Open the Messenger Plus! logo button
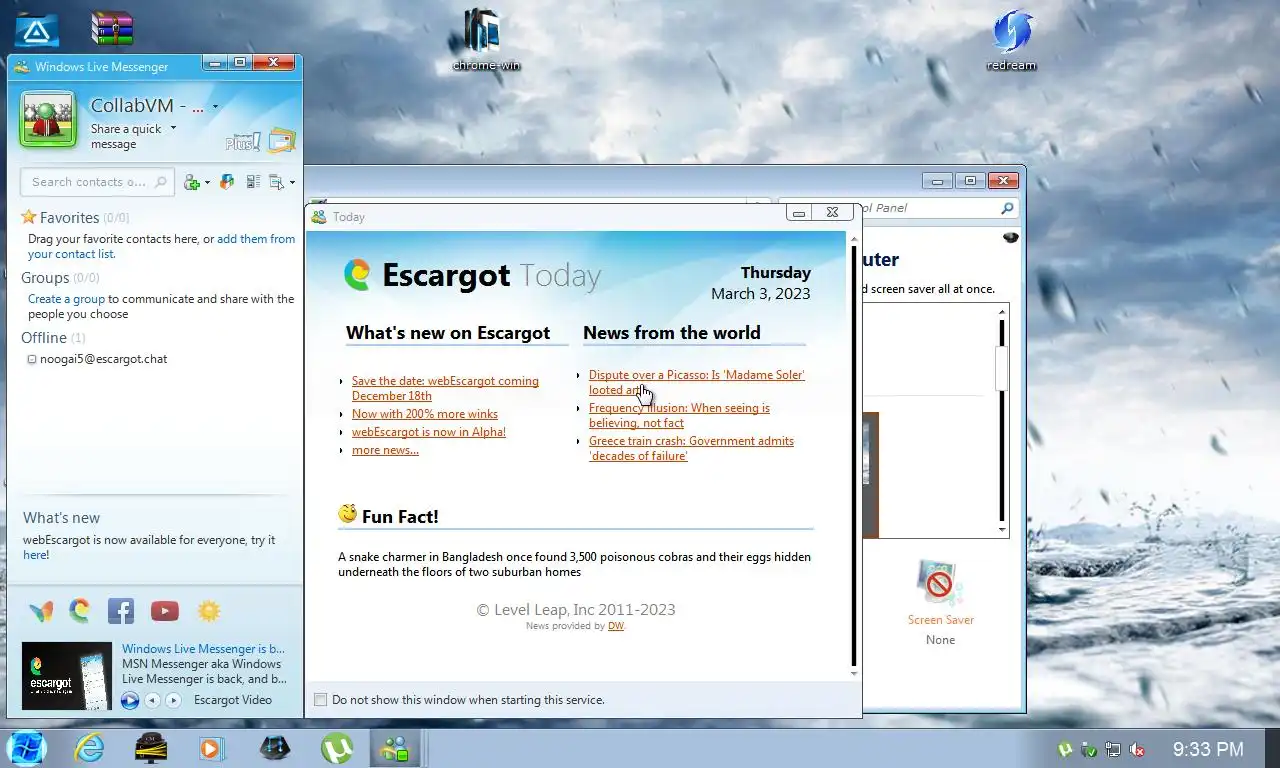The image size is (1280, 768). [x=243, y=142]
